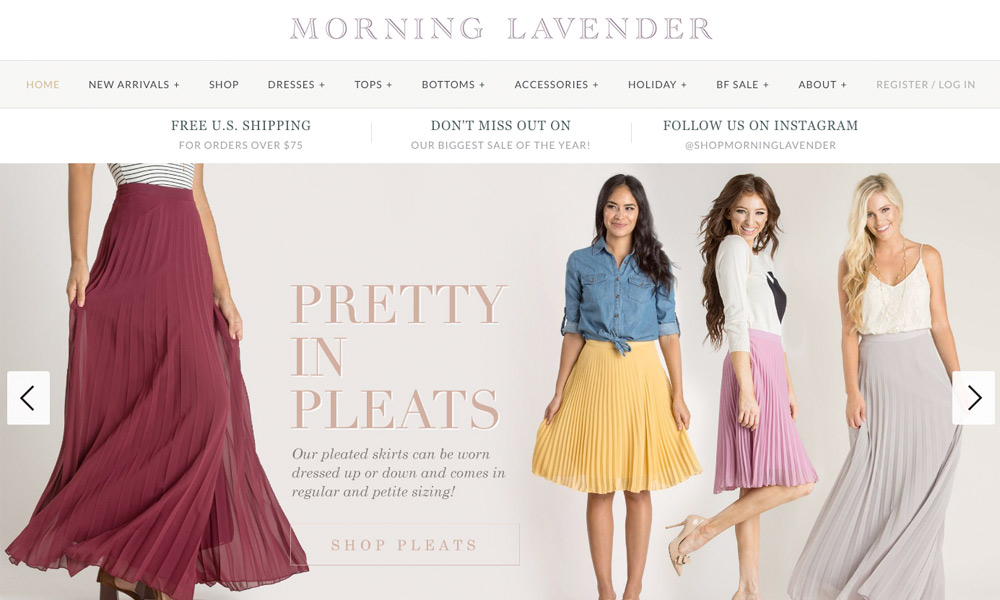Image resolution: width=1000 pixels, height=600 pixels.
Task: Expand the BF Sale menu
Action: click(x=742, y=84)
